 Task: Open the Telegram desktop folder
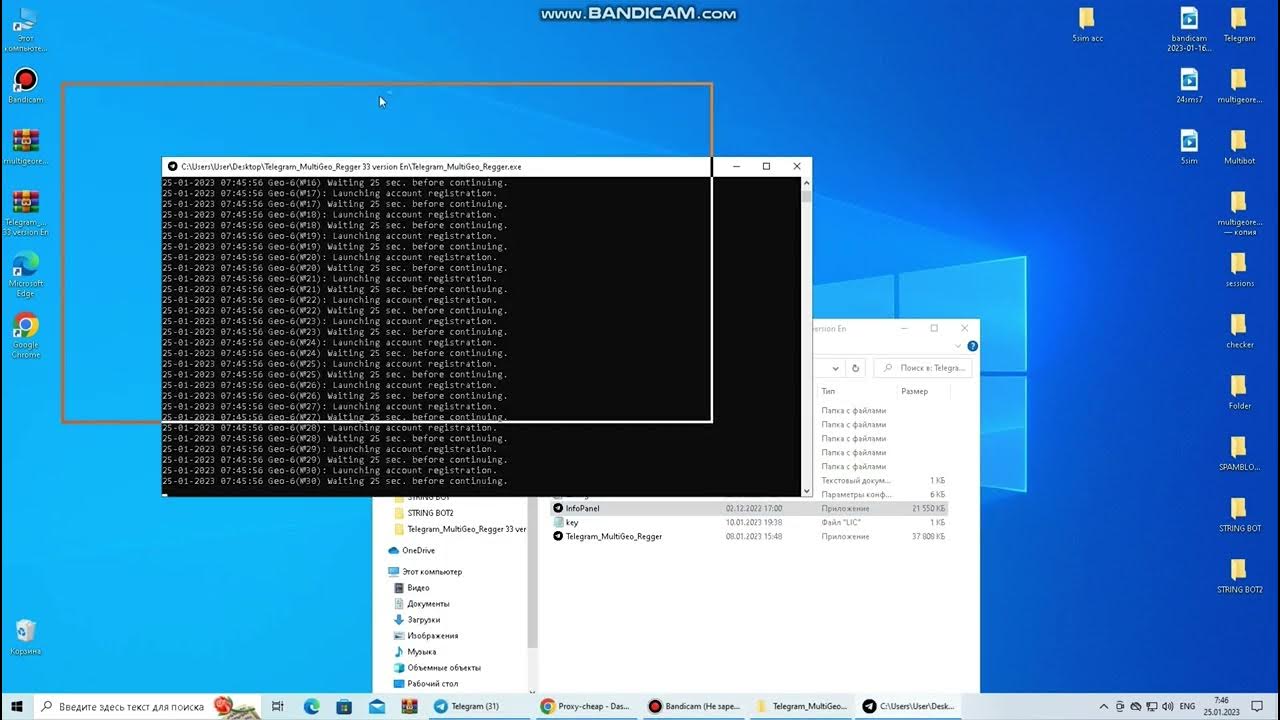pos(1239,23)
